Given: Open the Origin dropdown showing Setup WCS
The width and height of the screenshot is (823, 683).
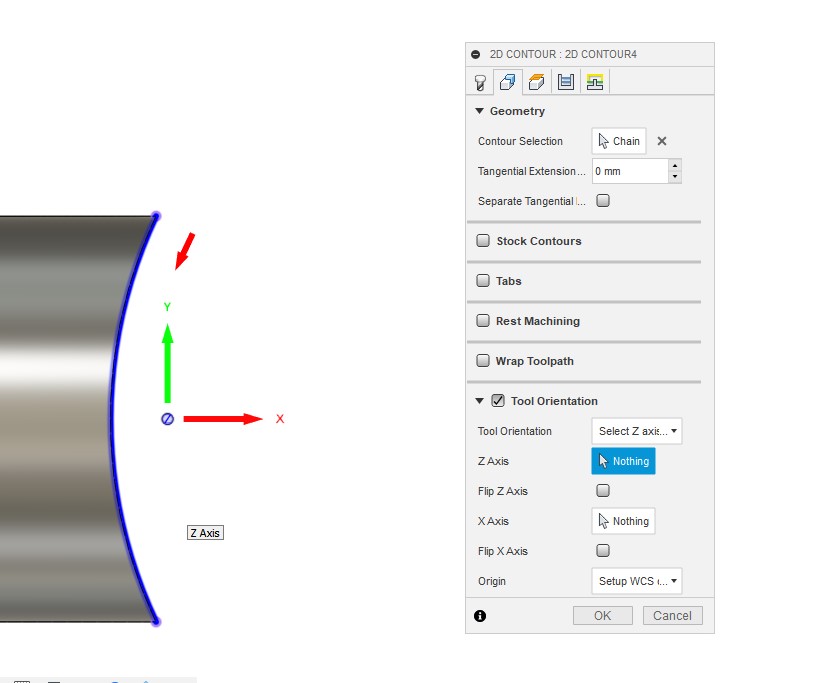Looking at the screenshot, I should 636,581.
